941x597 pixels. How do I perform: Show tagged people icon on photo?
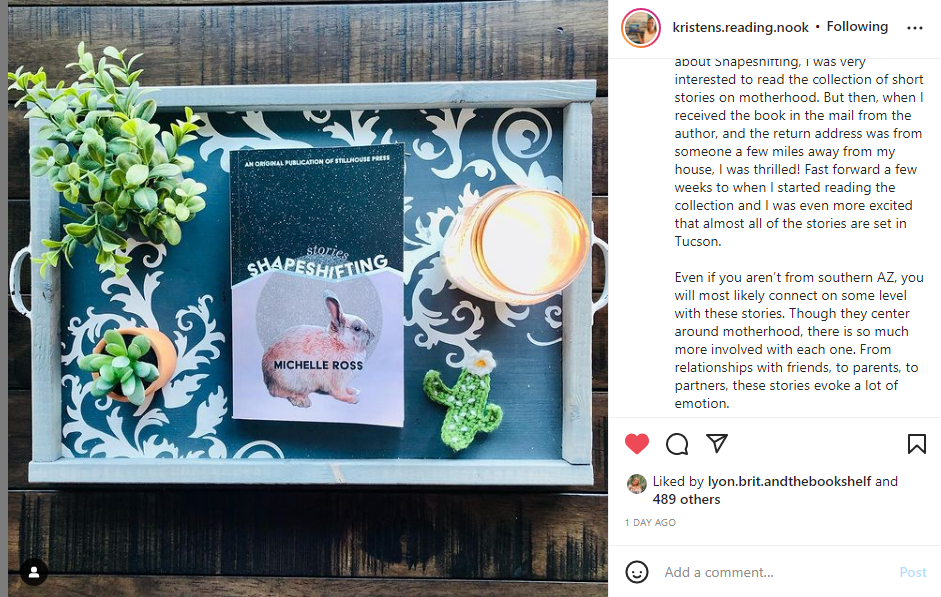(34, 572)
